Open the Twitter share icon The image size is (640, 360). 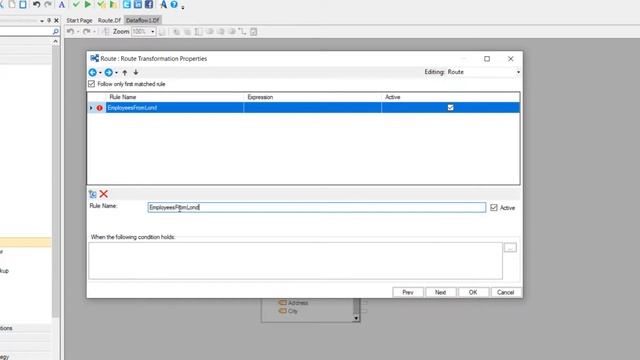click(x=127, y=4)
